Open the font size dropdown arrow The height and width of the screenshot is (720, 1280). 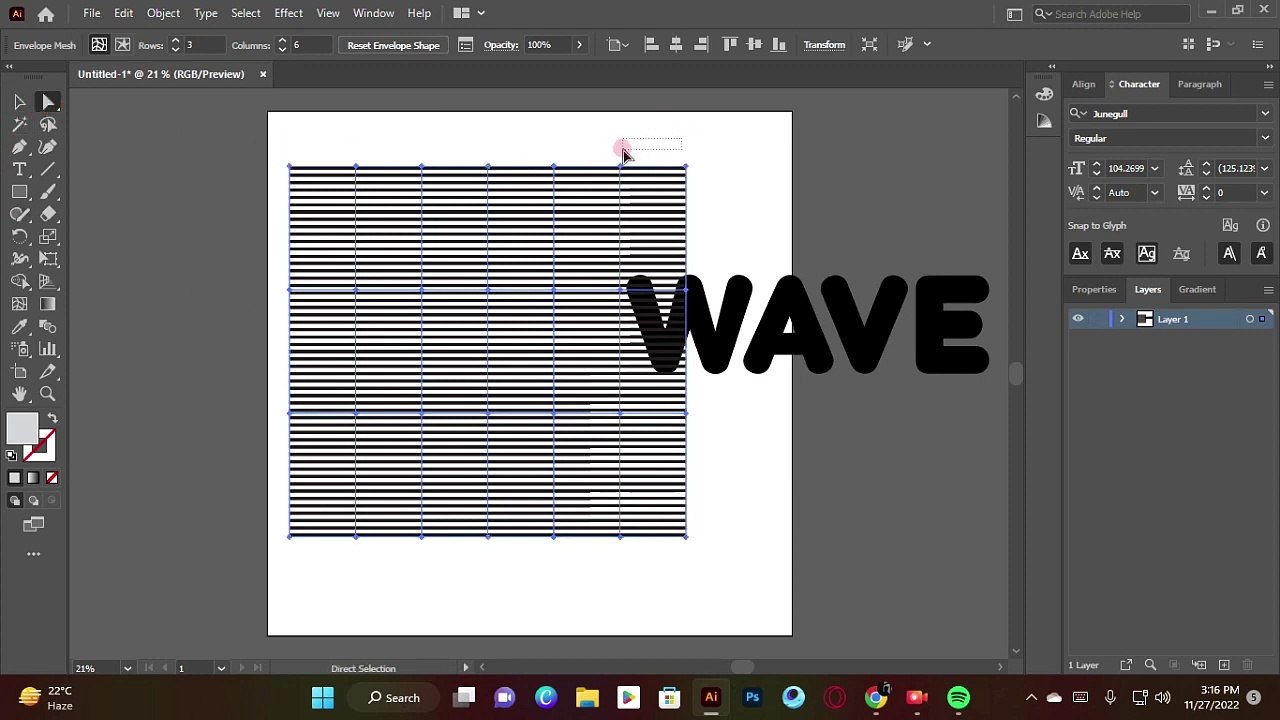[x=1155, y=168]
